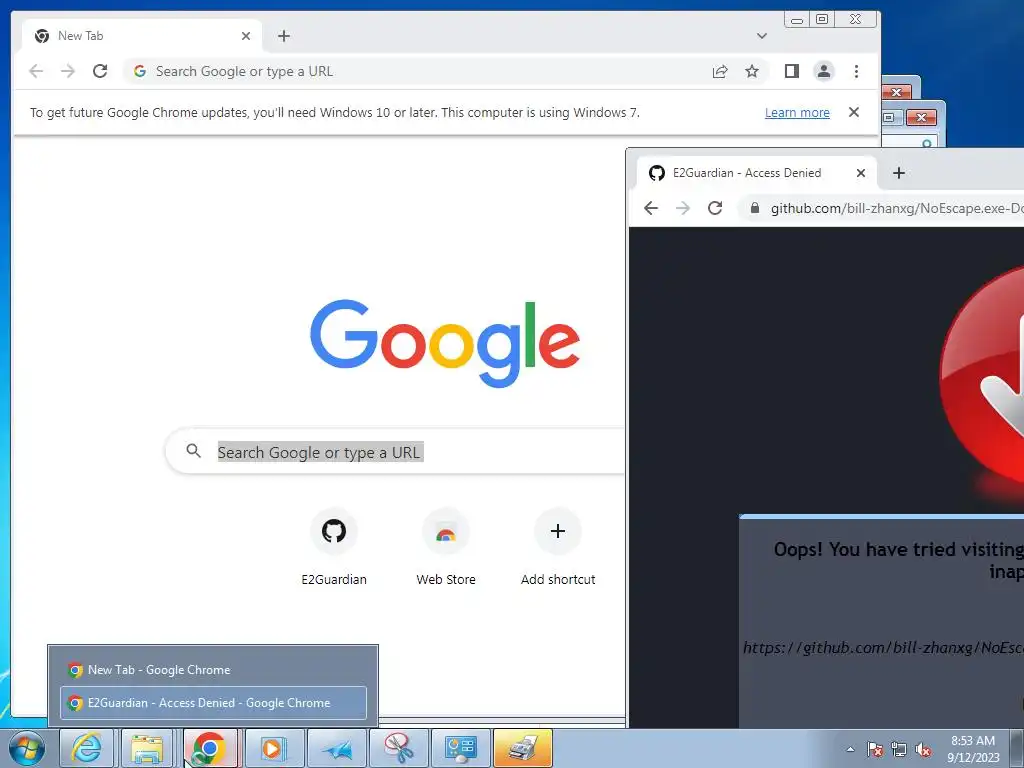Click the Action Center flag in the tray
This screenshot has width=1024, height=768.
pos(875,749)
